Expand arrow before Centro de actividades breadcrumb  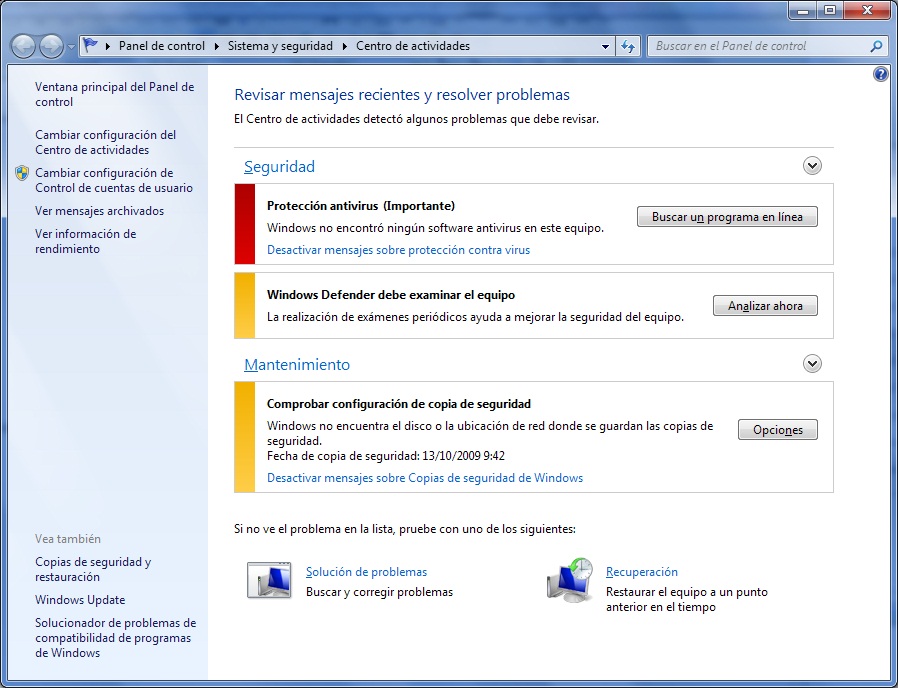tap(345, 46)
